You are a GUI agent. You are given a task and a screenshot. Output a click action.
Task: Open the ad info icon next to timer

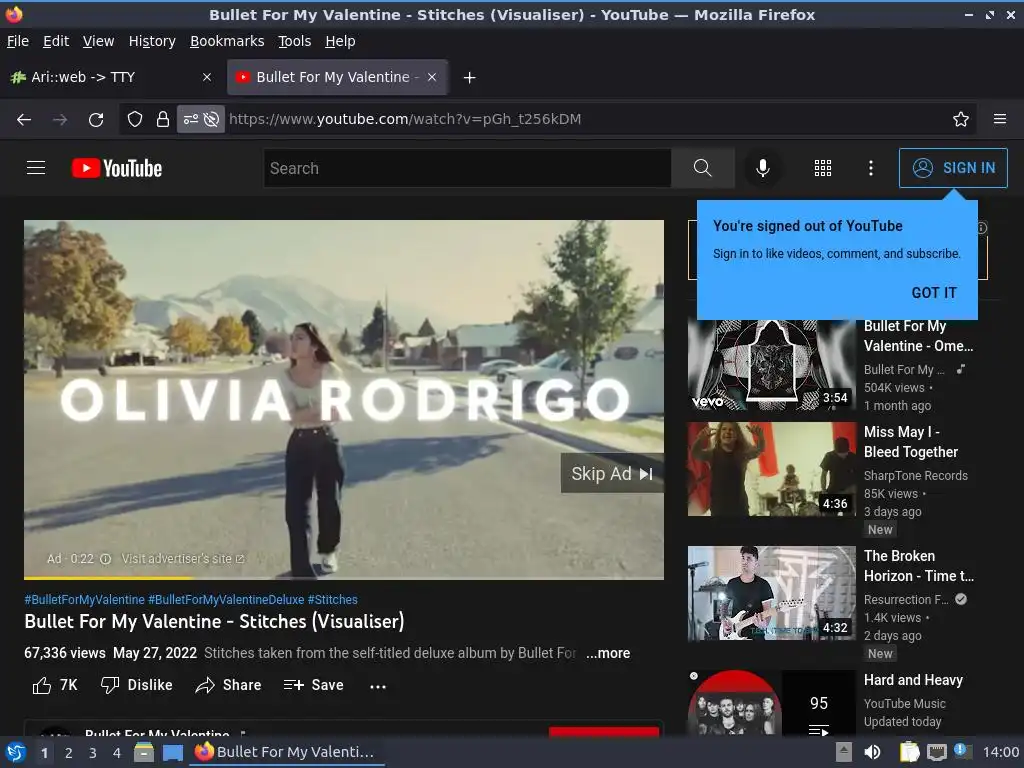106,559
